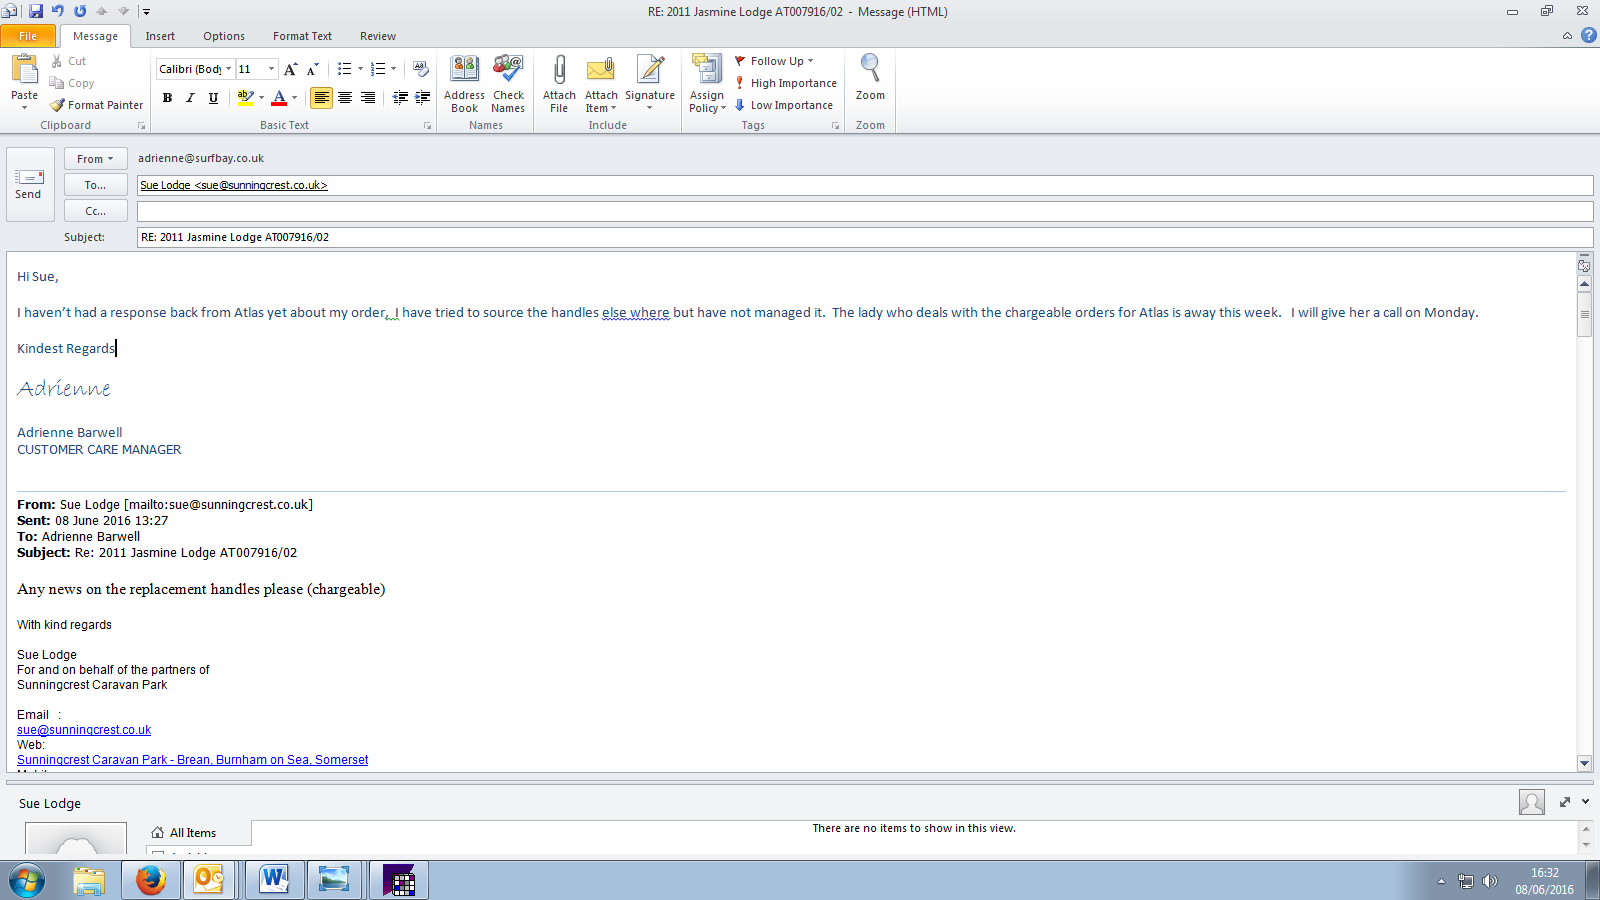This screenshot has height=900, width=1600.
Task: Toggle Italic text formatting
Action: coord(190,98)
